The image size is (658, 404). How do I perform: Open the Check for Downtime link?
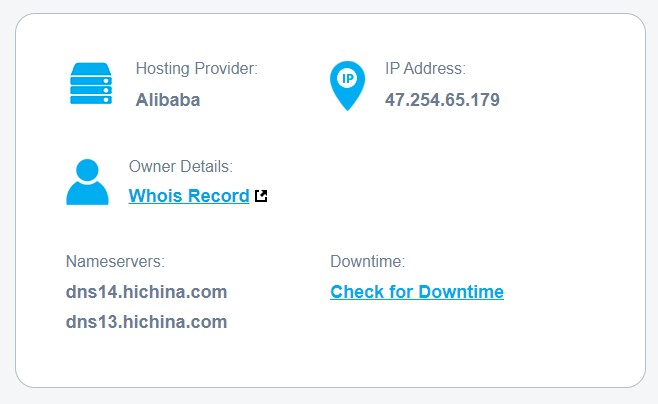point(417,292)
